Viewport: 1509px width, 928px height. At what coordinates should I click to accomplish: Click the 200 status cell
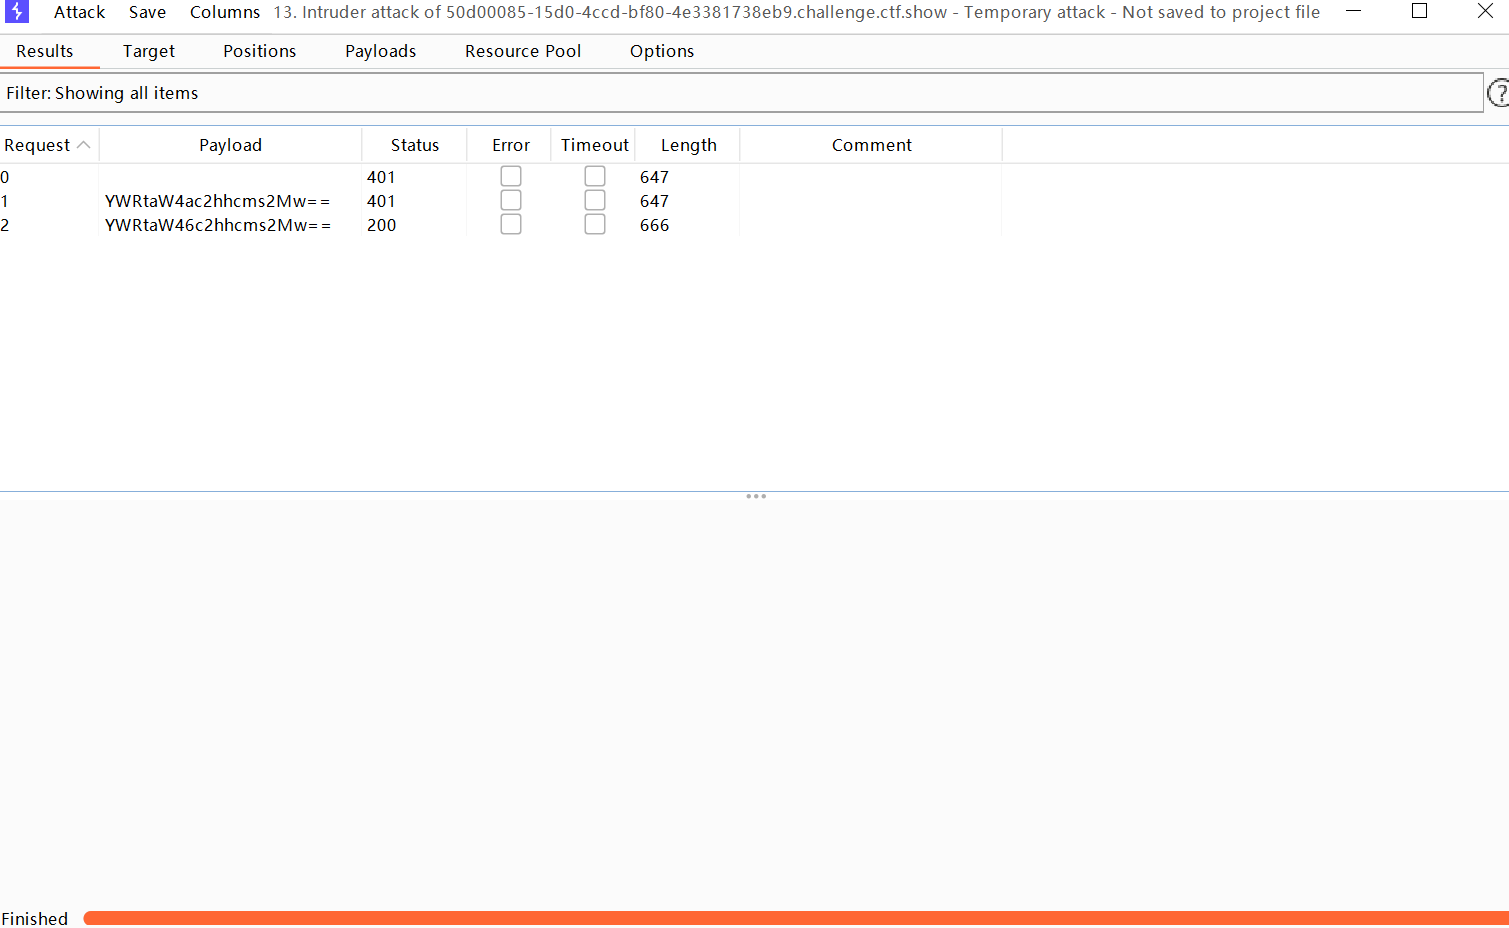pos(382,225)
